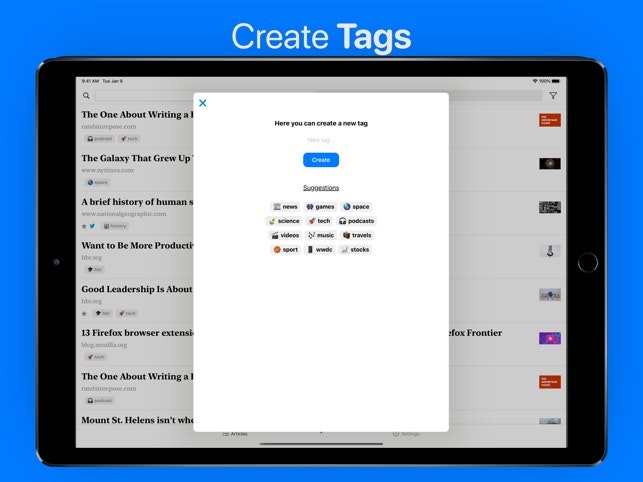Screen dimensions: 643x482
Task: Open galaxy thumbnail image
Action: tap(550, 164)
